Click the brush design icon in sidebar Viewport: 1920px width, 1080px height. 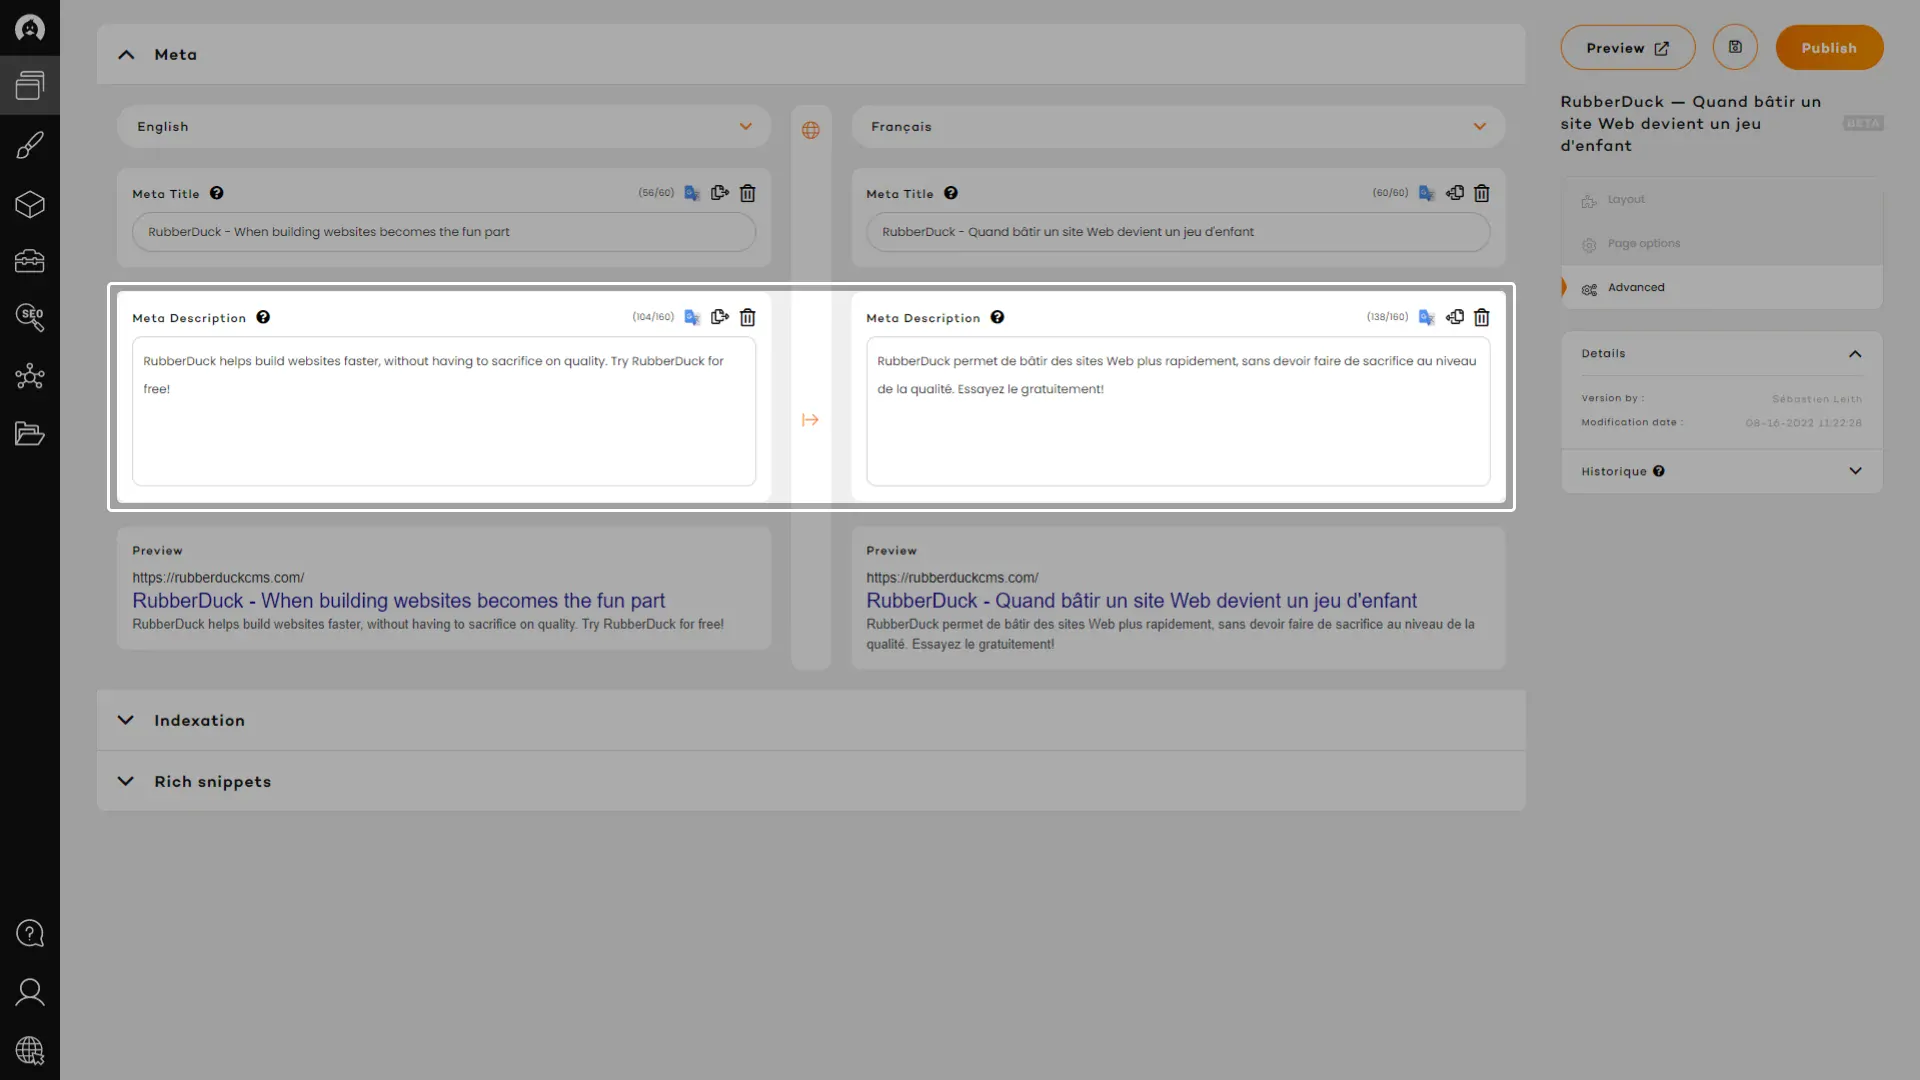click(x=30, y=146)
